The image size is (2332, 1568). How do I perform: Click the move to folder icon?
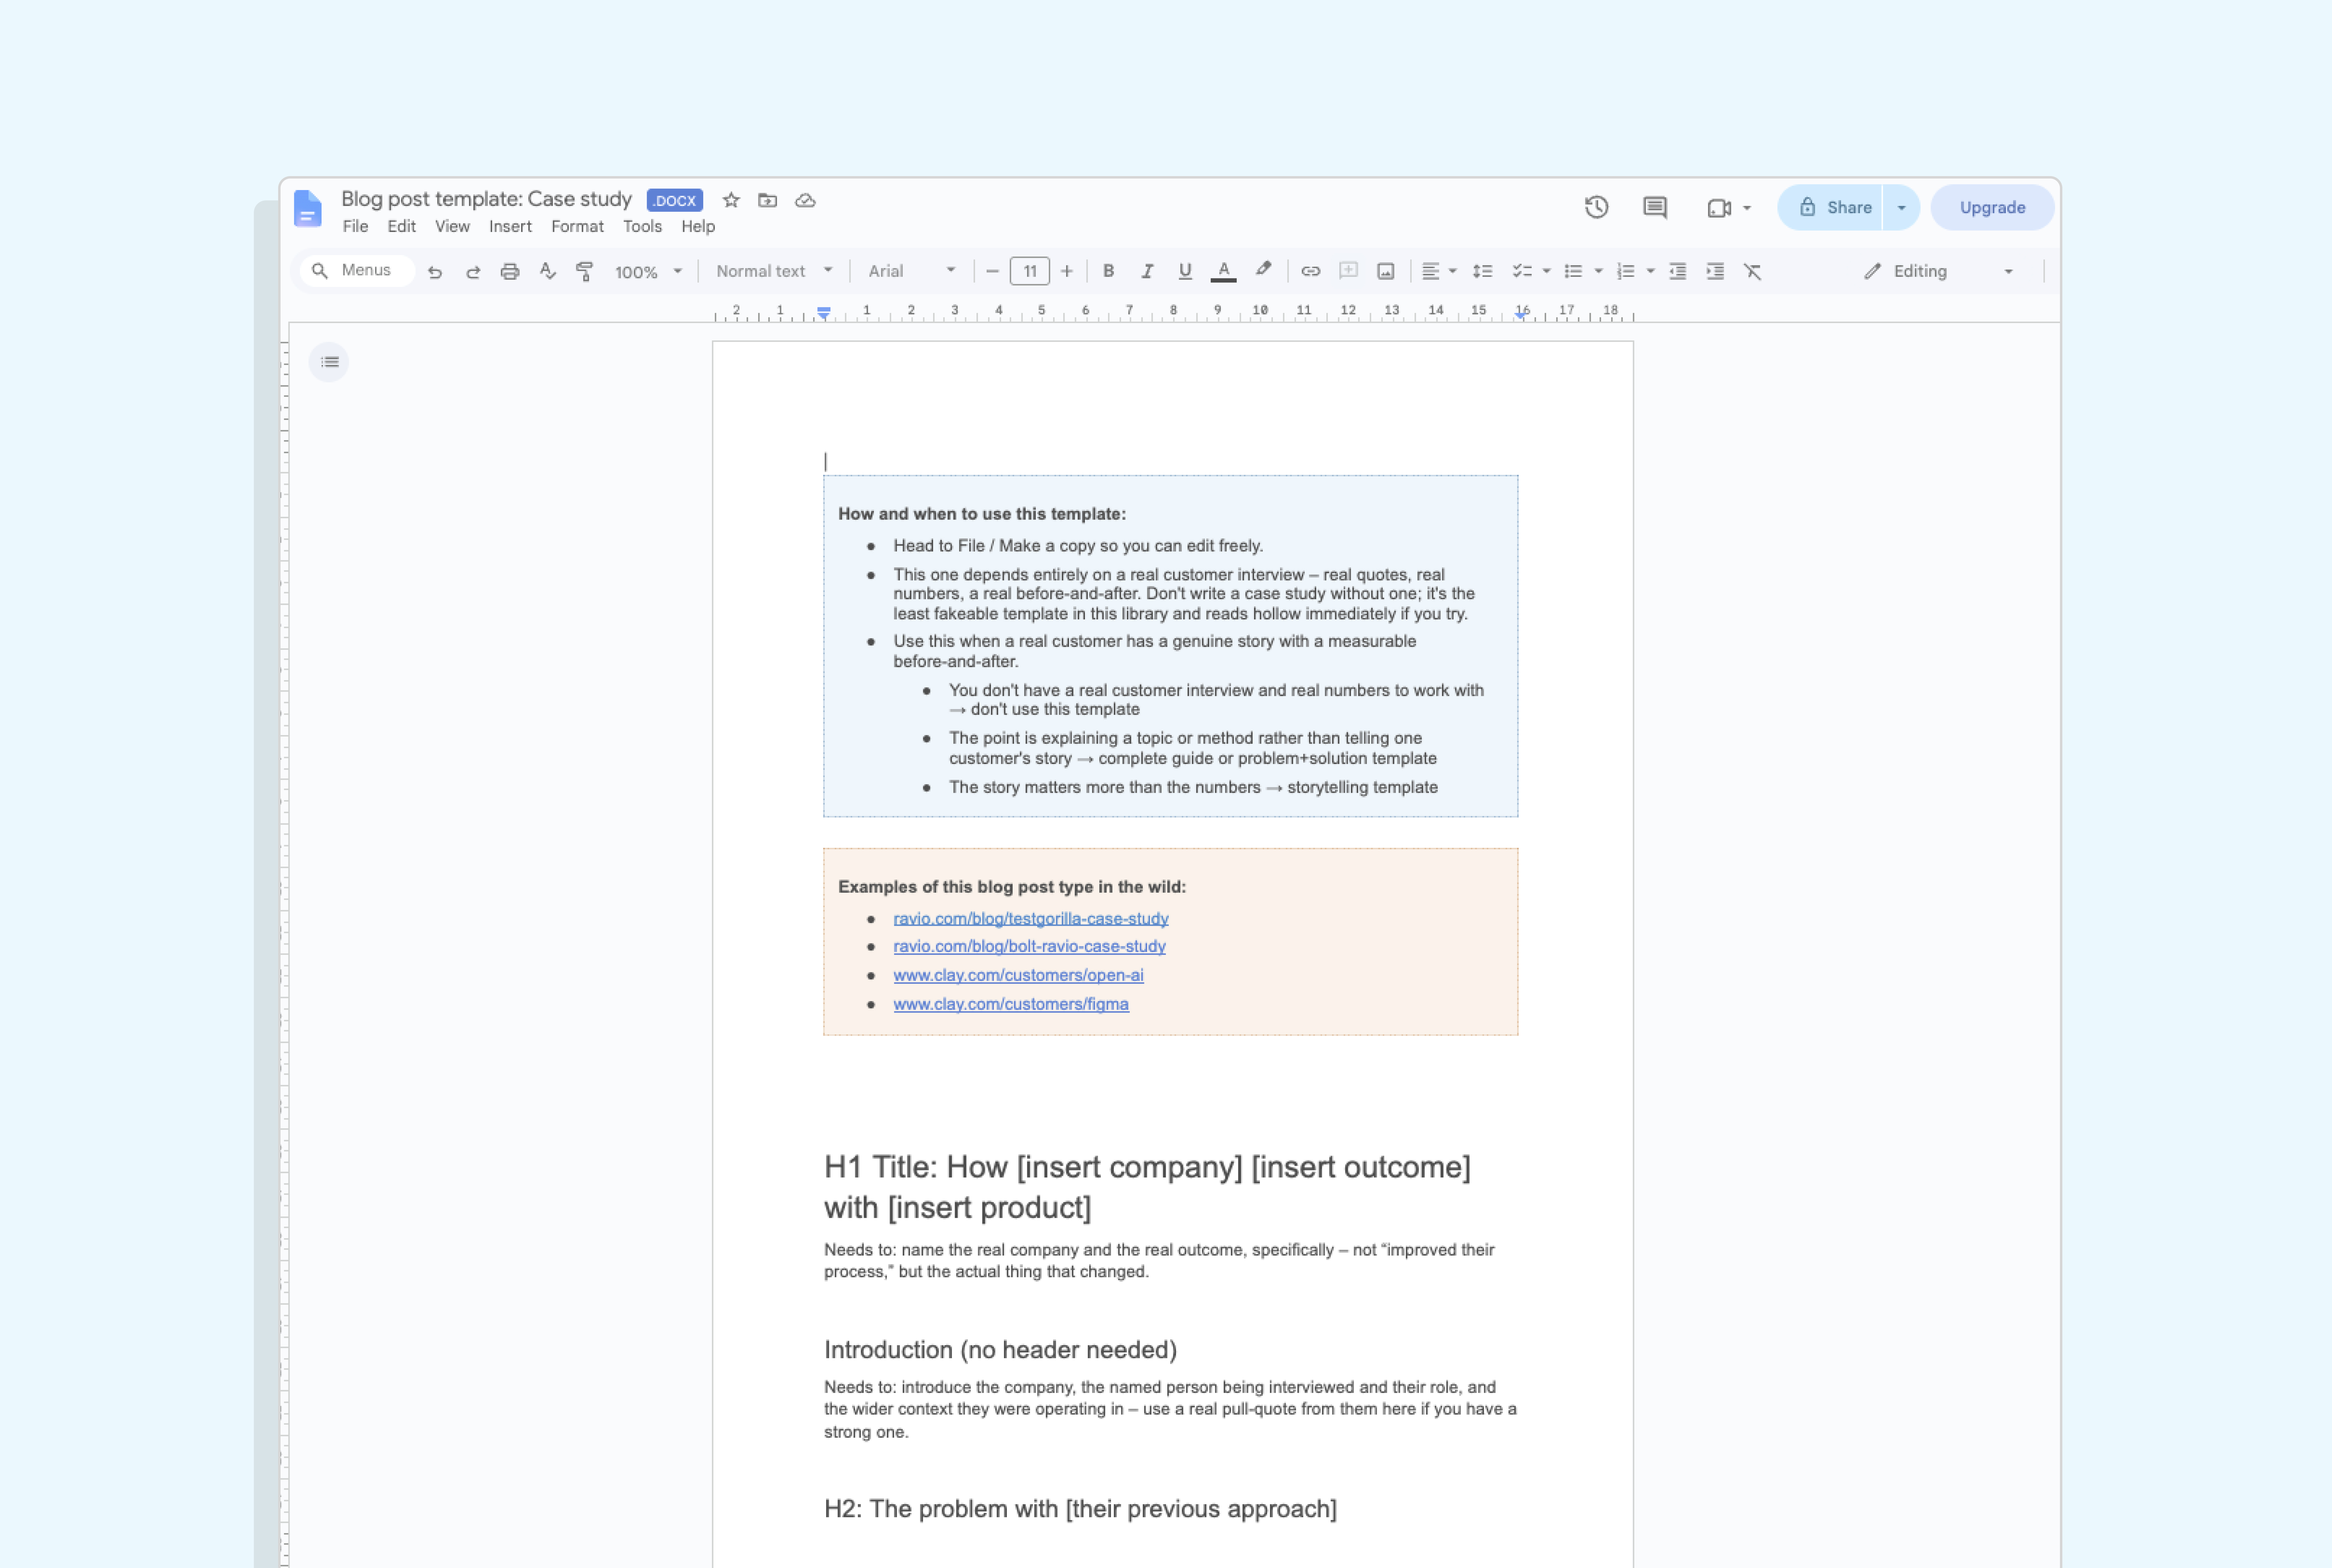(x=767, y=200)
